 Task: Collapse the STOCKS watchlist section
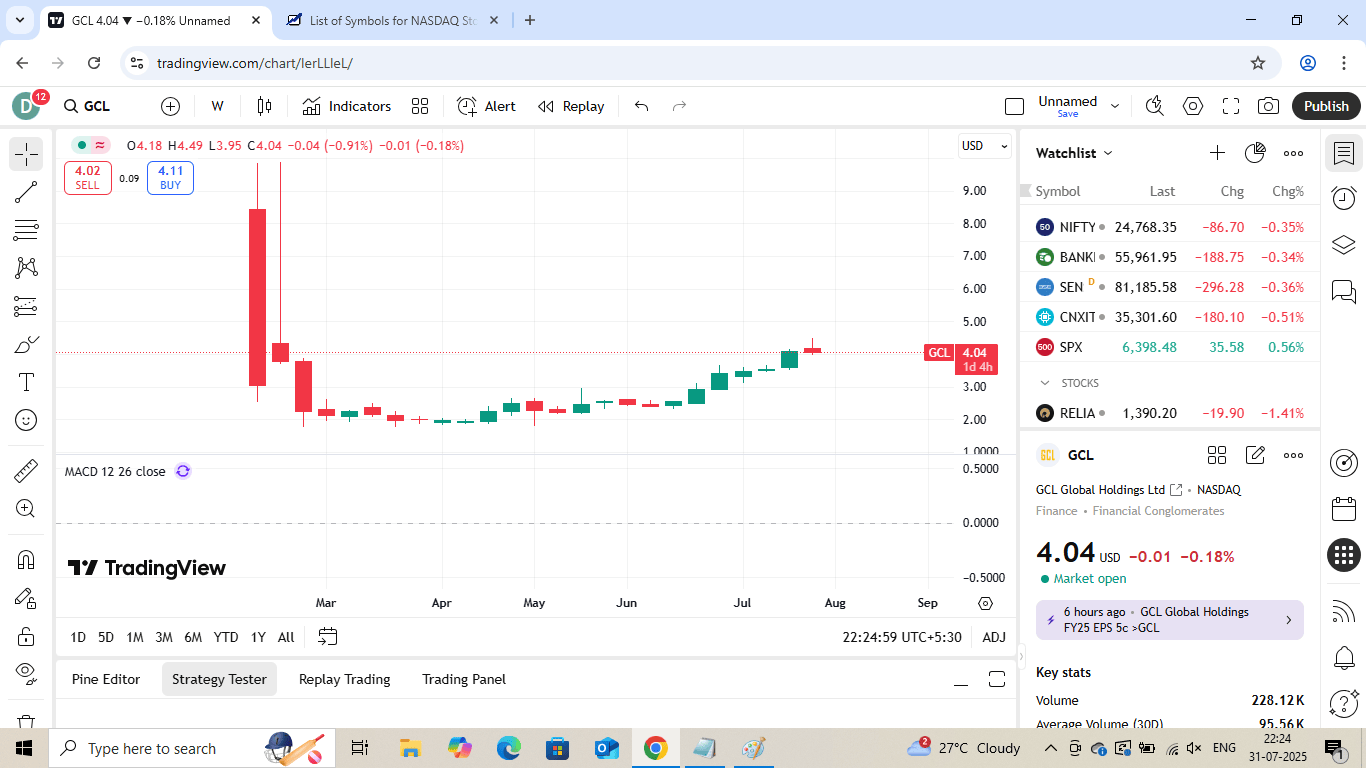1046,383
